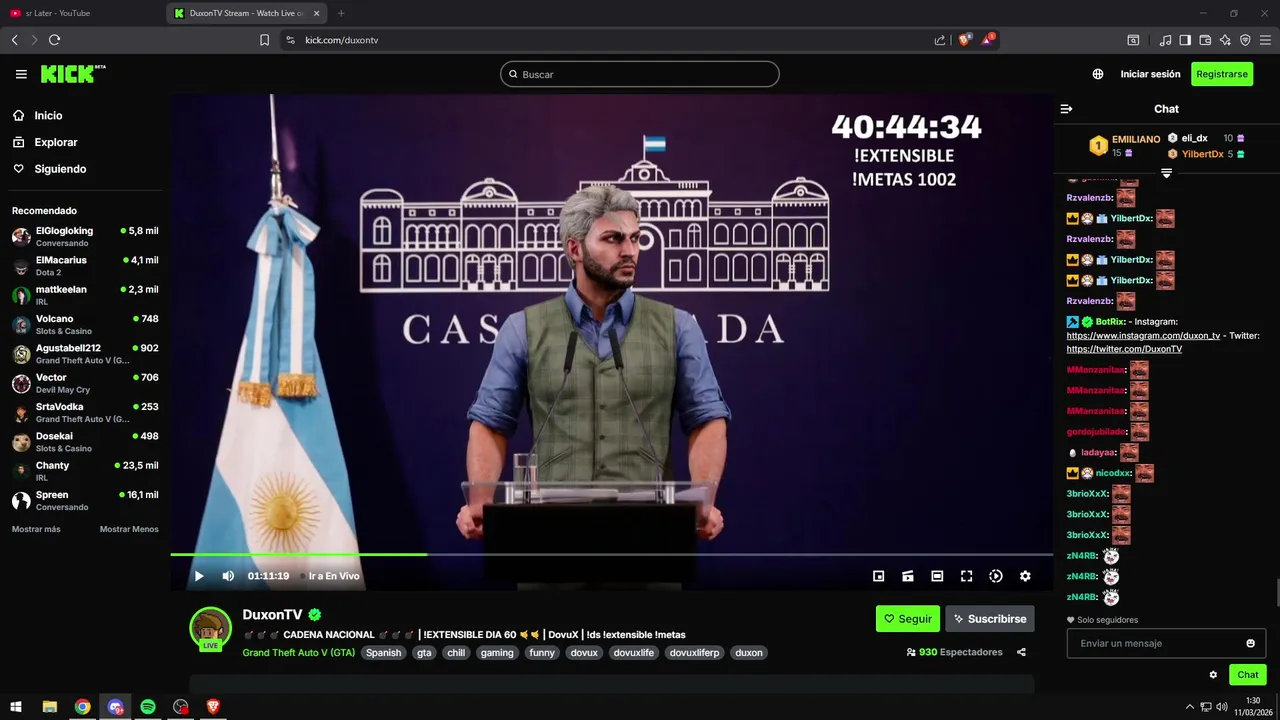Select the Spanish tag

pos(383,653)
